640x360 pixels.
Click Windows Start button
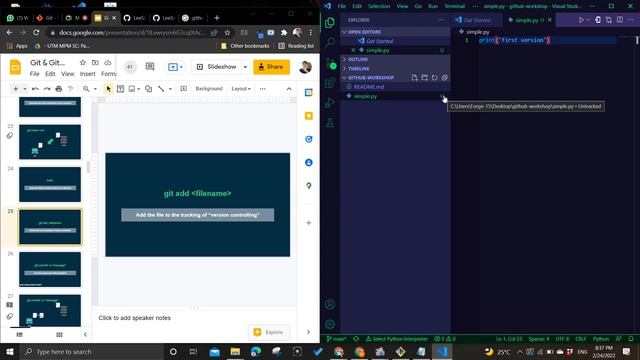pos(10,351)
